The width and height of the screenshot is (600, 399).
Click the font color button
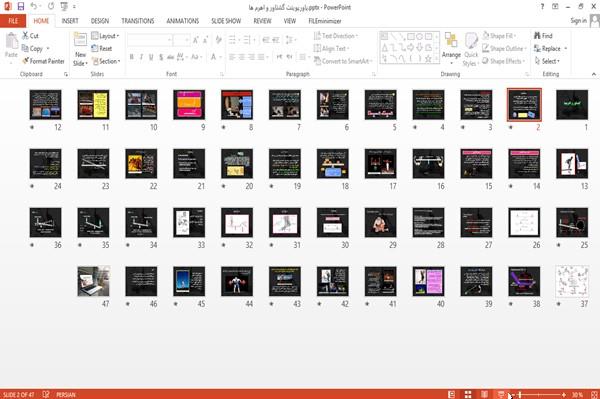(x=215, y=57)
